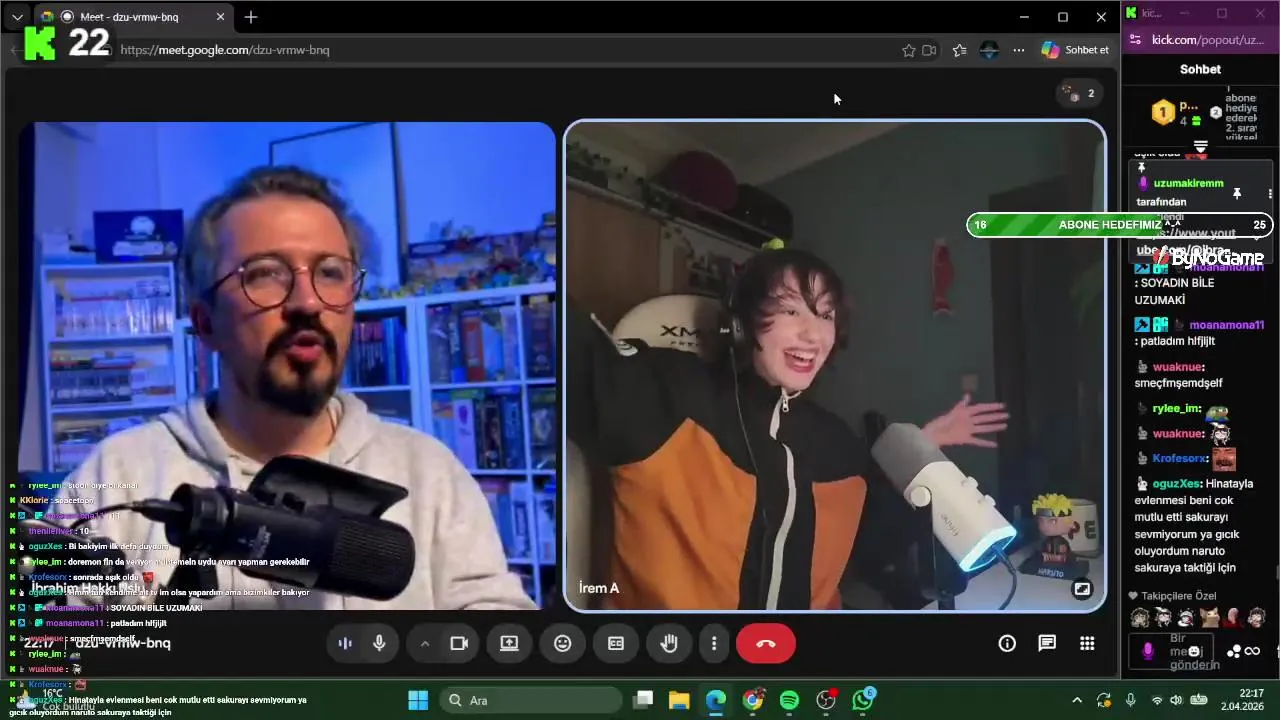Open Task View on taskbar
Viewport: 1280px width, 720px height.
[643, 700]
